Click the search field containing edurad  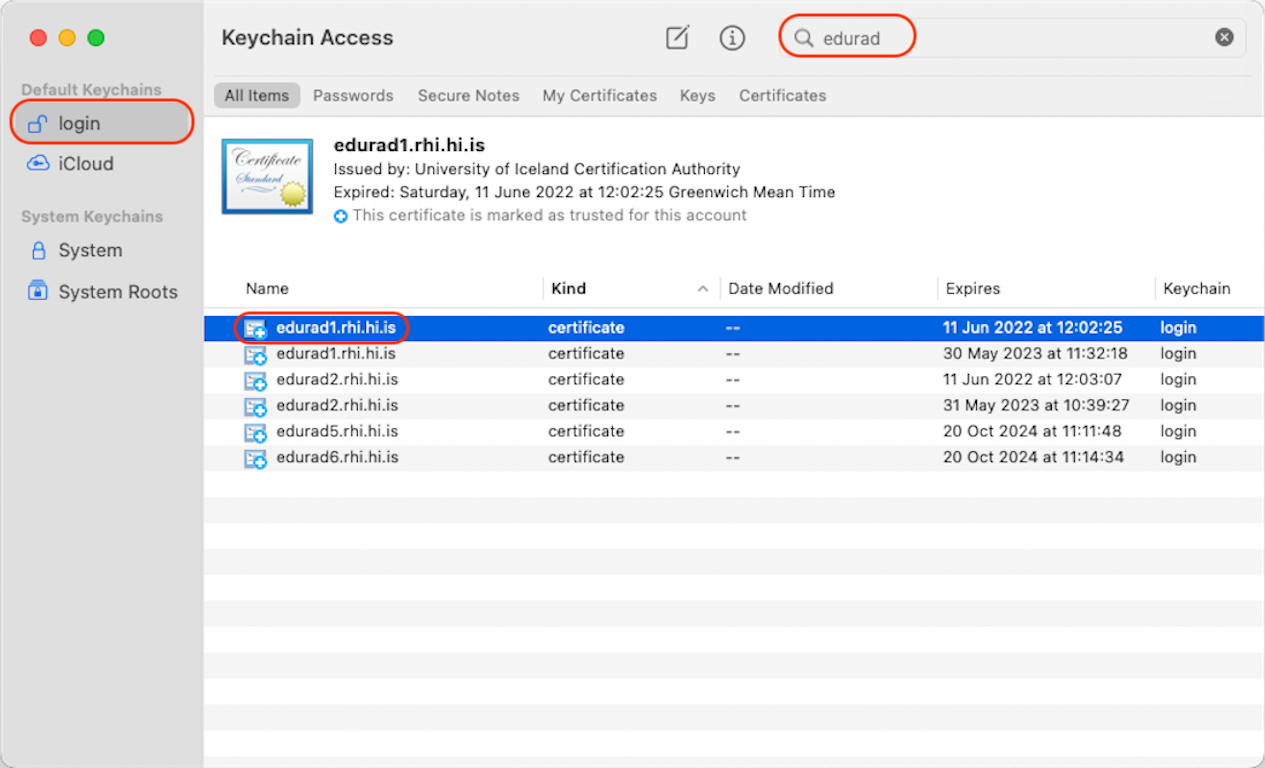pos(1013,38)
